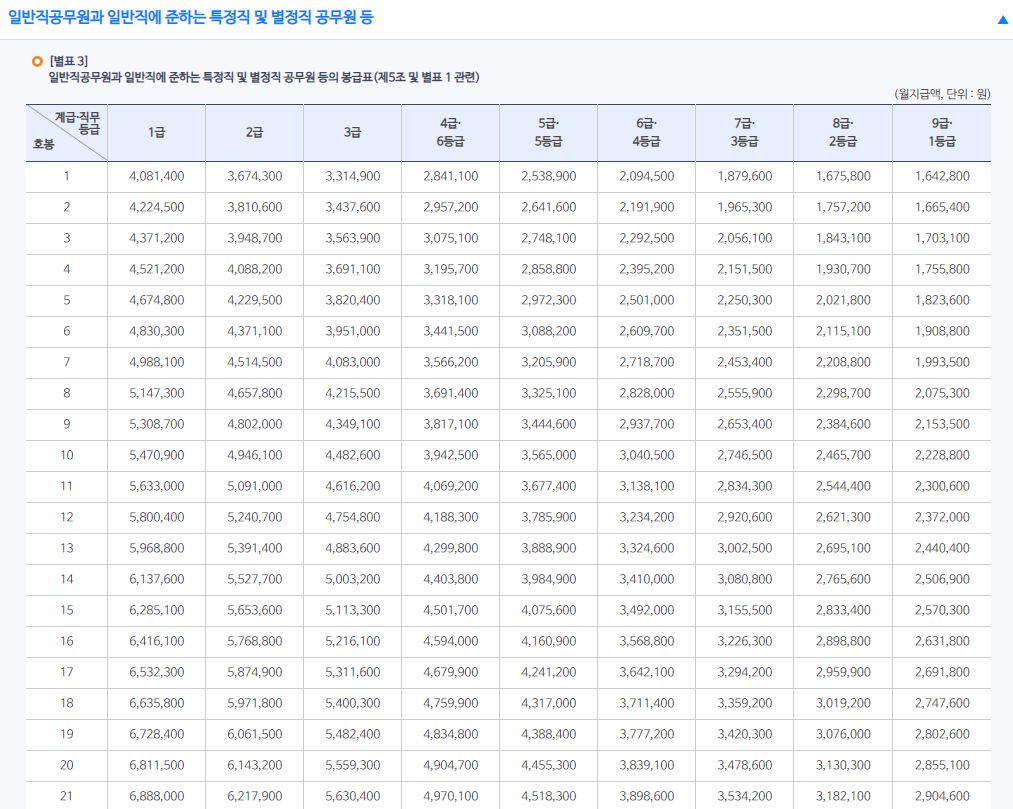Click the 3급 column header
The image size is (1013, 809).
[352, 133]
